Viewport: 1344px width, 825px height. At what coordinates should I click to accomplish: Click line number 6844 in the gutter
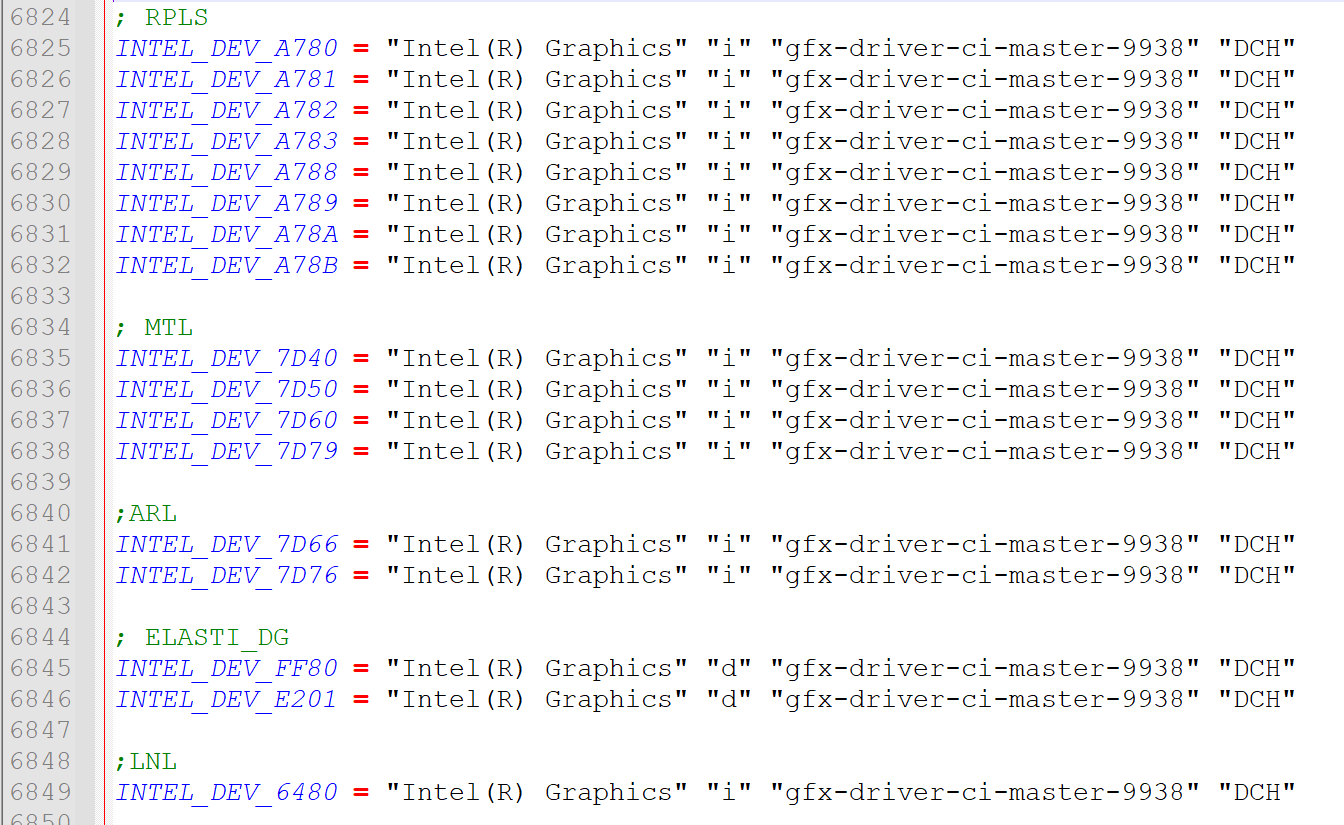click(x=41, y=637)
